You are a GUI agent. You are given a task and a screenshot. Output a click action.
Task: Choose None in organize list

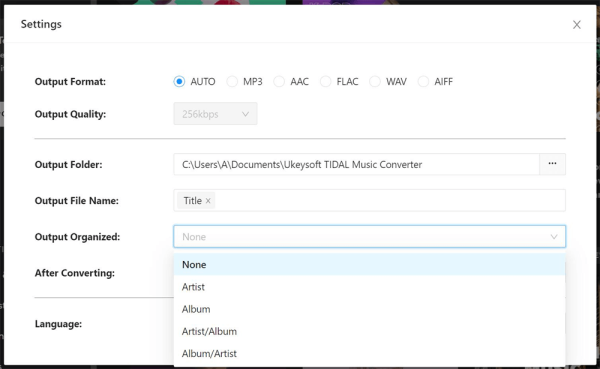[369, 265]
